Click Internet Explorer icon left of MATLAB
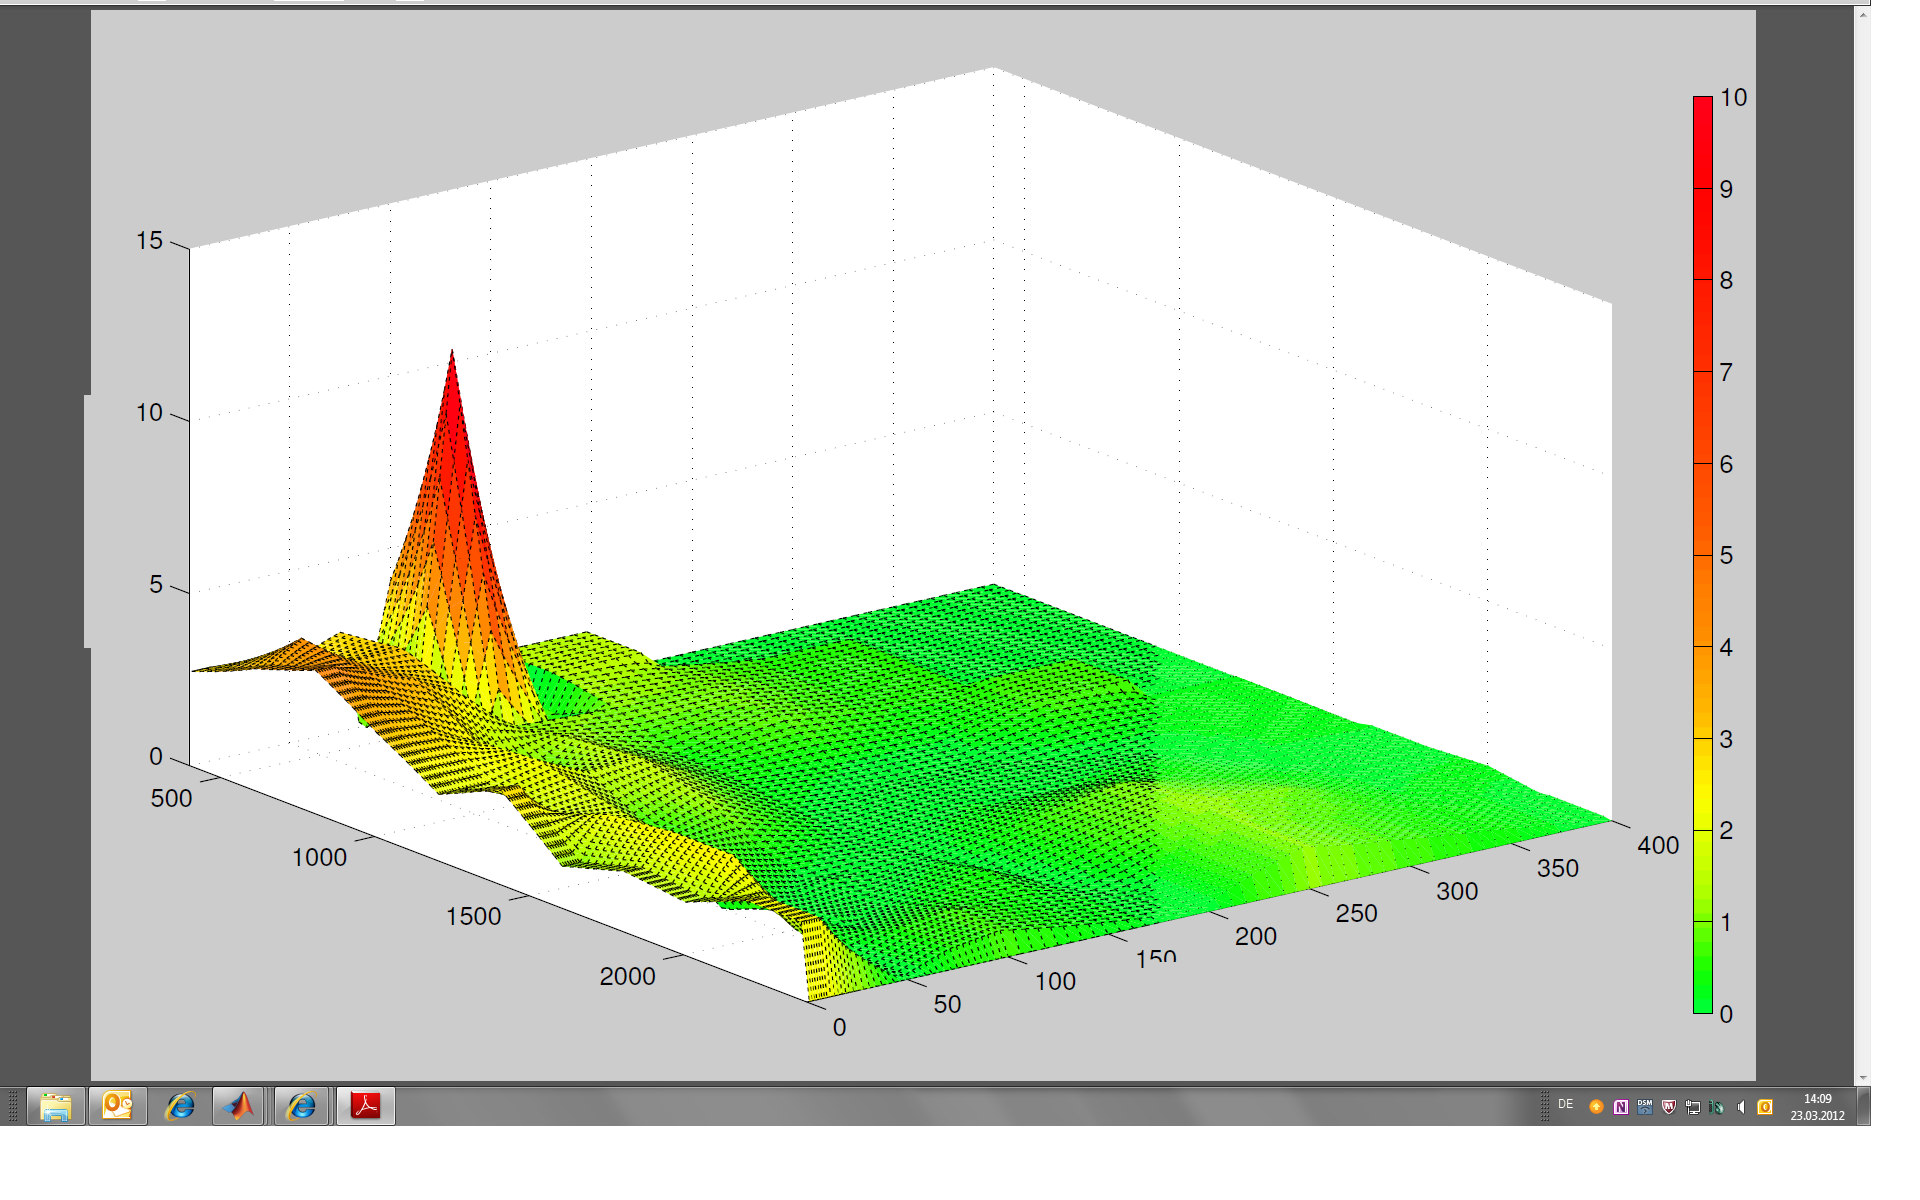 (180, 1107)
